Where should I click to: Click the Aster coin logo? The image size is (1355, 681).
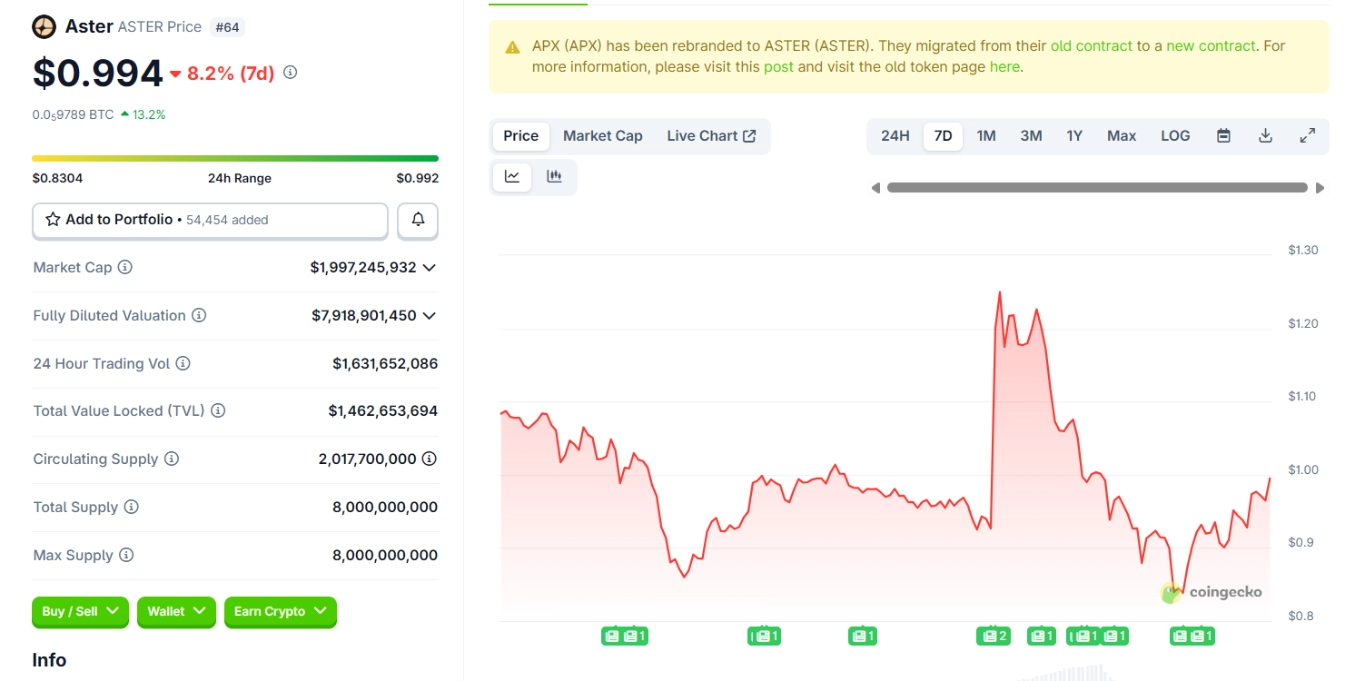click(44, 27)
